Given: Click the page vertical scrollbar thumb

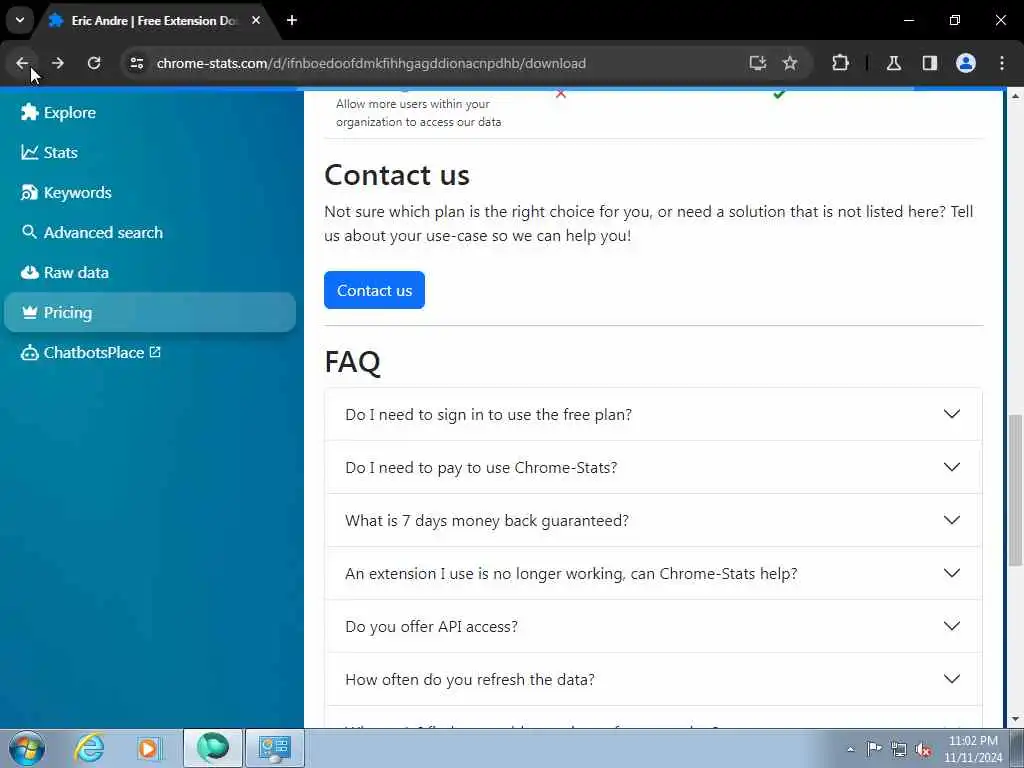Looking at the screenshot, I should click(x=1015, y=490).
